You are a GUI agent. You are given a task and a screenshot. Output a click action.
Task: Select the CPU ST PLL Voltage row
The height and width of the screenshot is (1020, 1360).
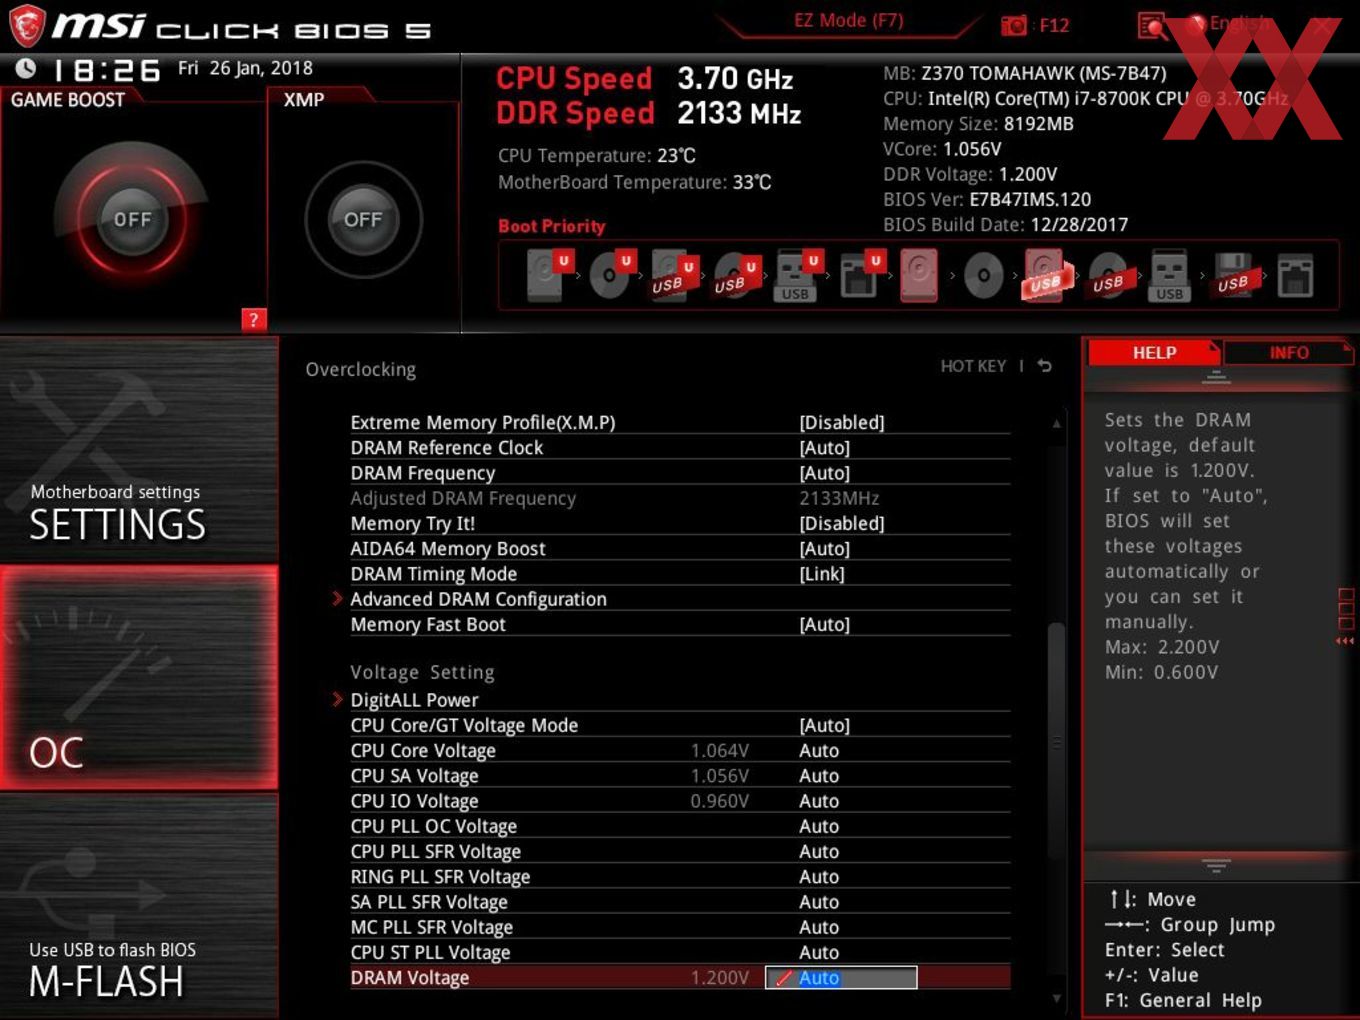coord(680,952)
